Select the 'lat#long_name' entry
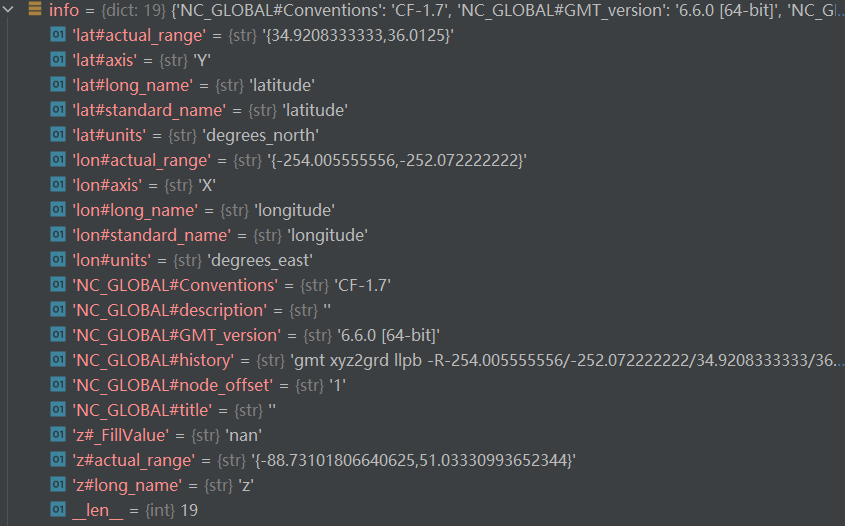 (x=193, y=85)
